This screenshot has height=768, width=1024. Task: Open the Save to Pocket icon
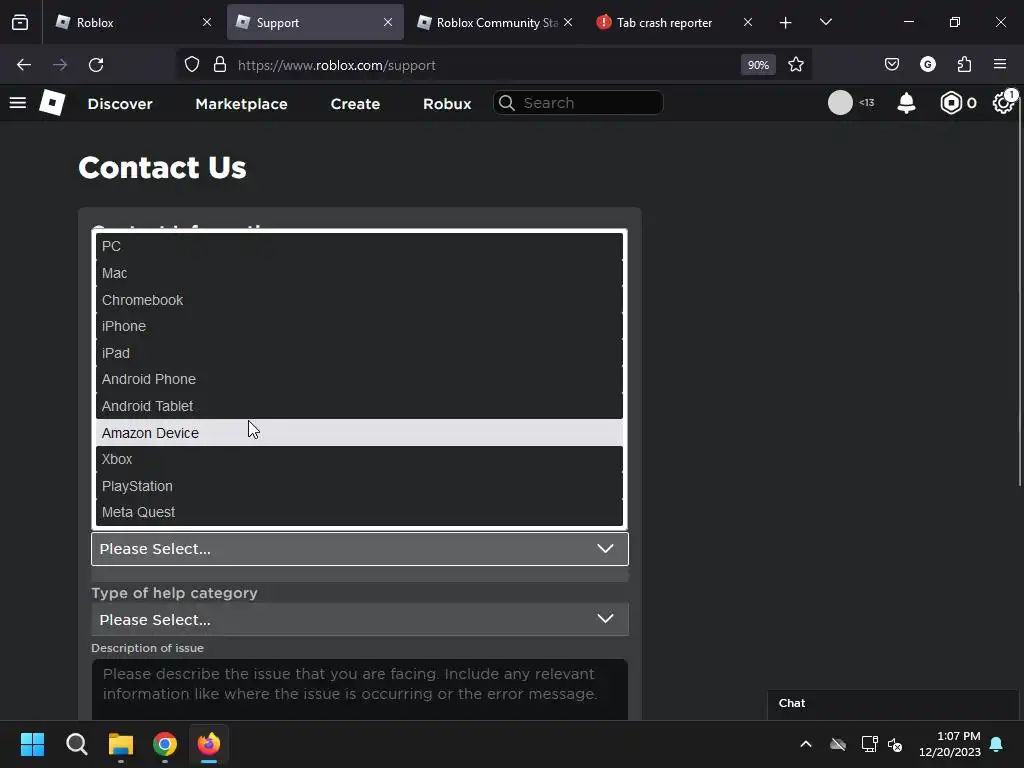pos(891,65)
